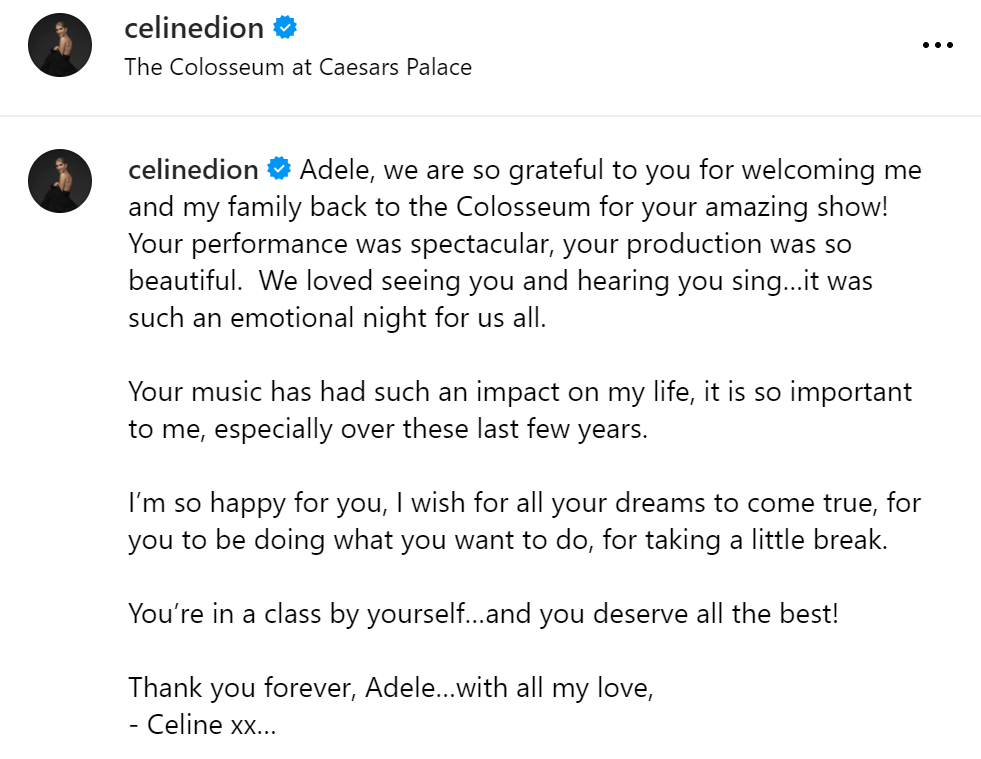The image size is (981, 759).
Task: Click the "Thank you forever, Adele" line
Action: pyautogui.click(x=391, y=688)
